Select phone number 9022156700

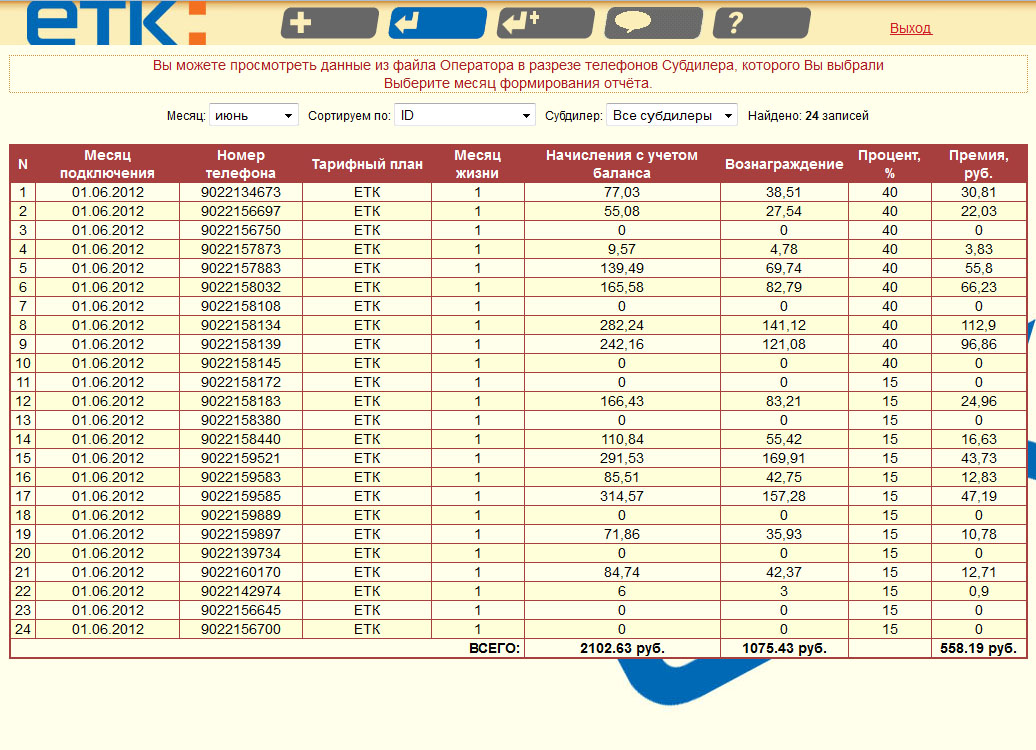point(240,629)
